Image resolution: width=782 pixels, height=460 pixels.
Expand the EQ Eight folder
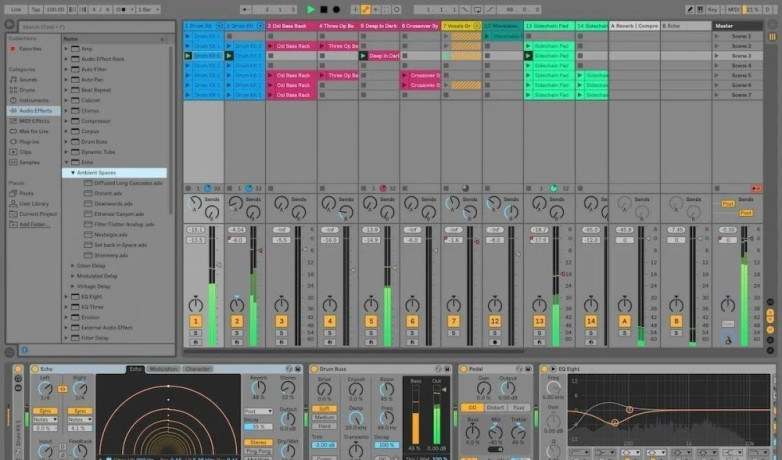coord(66,296)
